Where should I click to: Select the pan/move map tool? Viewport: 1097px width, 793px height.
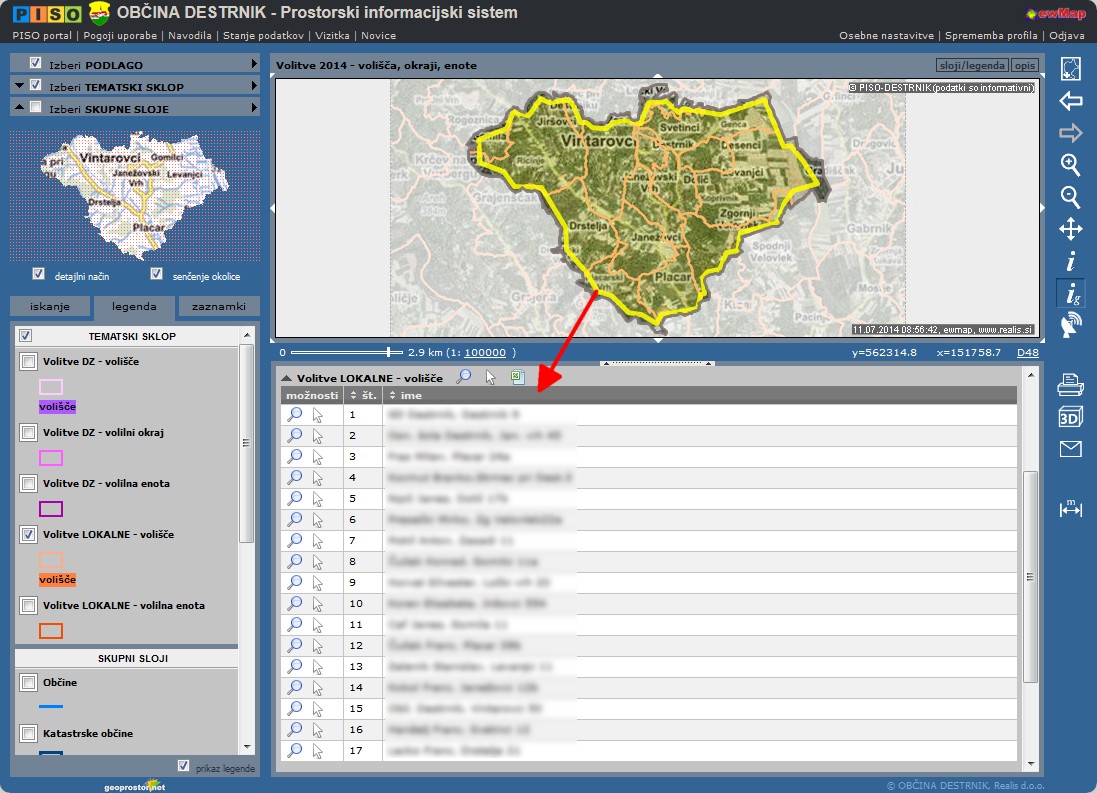pyautogui.click(x=1070, y=230)
